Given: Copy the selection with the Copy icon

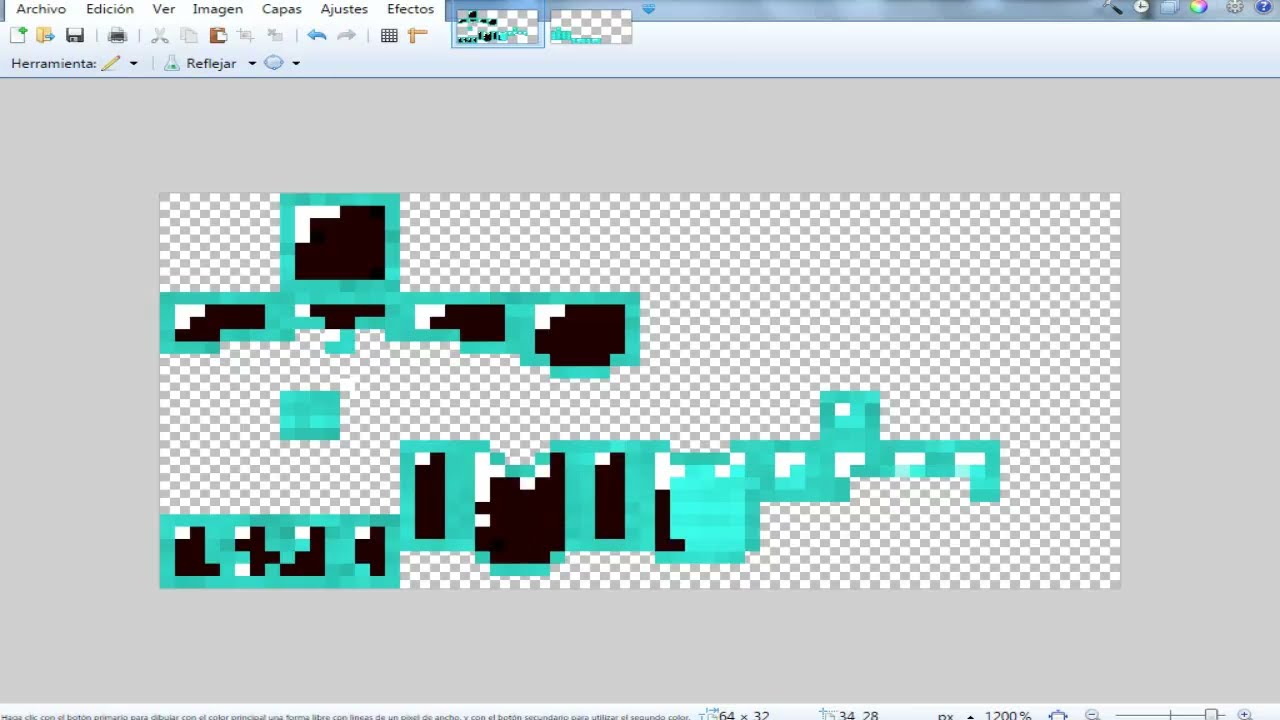Looking at the screenshot, I should [189, 35].
